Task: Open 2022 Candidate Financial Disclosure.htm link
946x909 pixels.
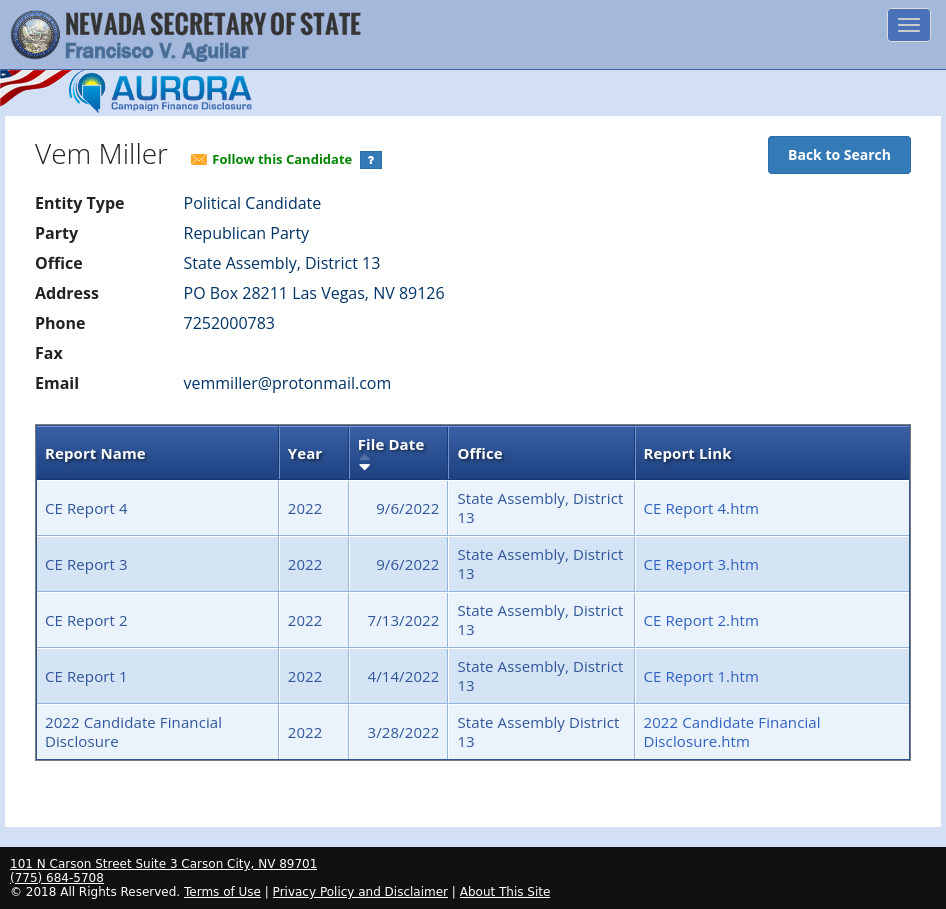Action: click(731, 732)
